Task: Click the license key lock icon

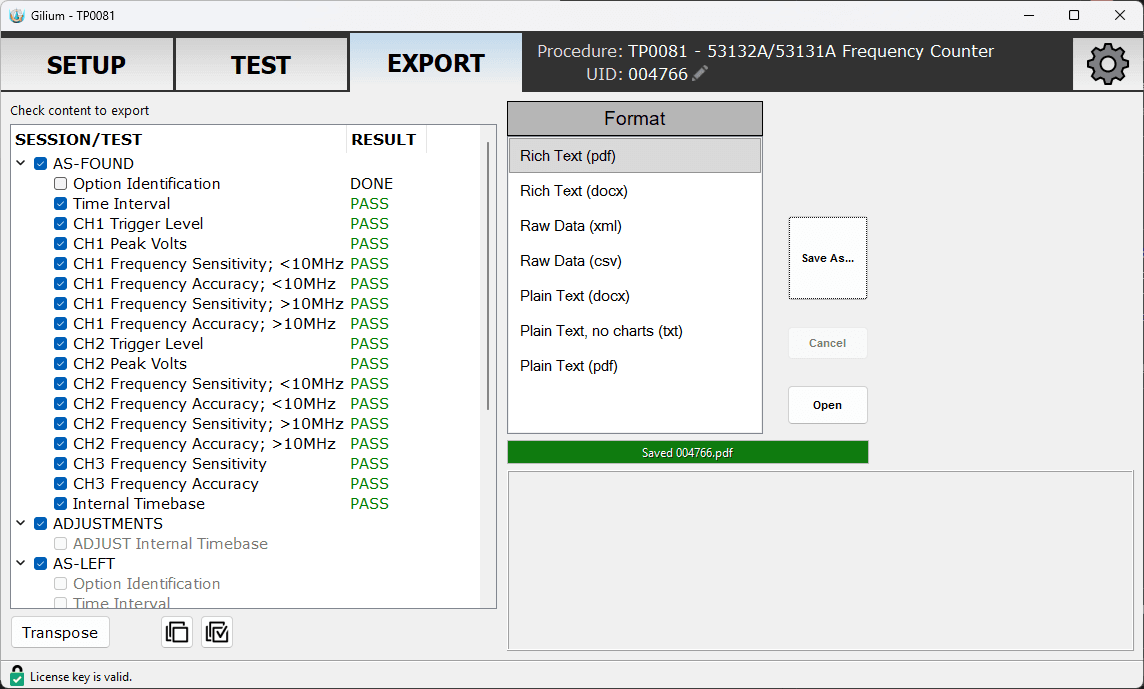Action: coord(17,676)
